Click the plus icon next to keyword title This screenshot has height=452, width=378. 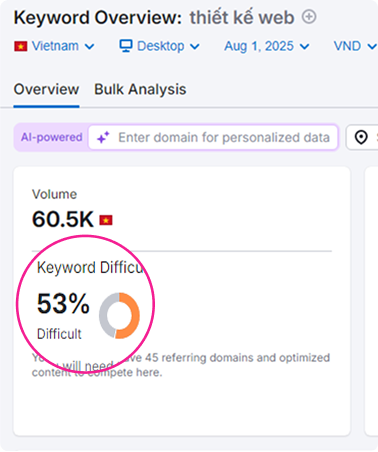point(309,17)
